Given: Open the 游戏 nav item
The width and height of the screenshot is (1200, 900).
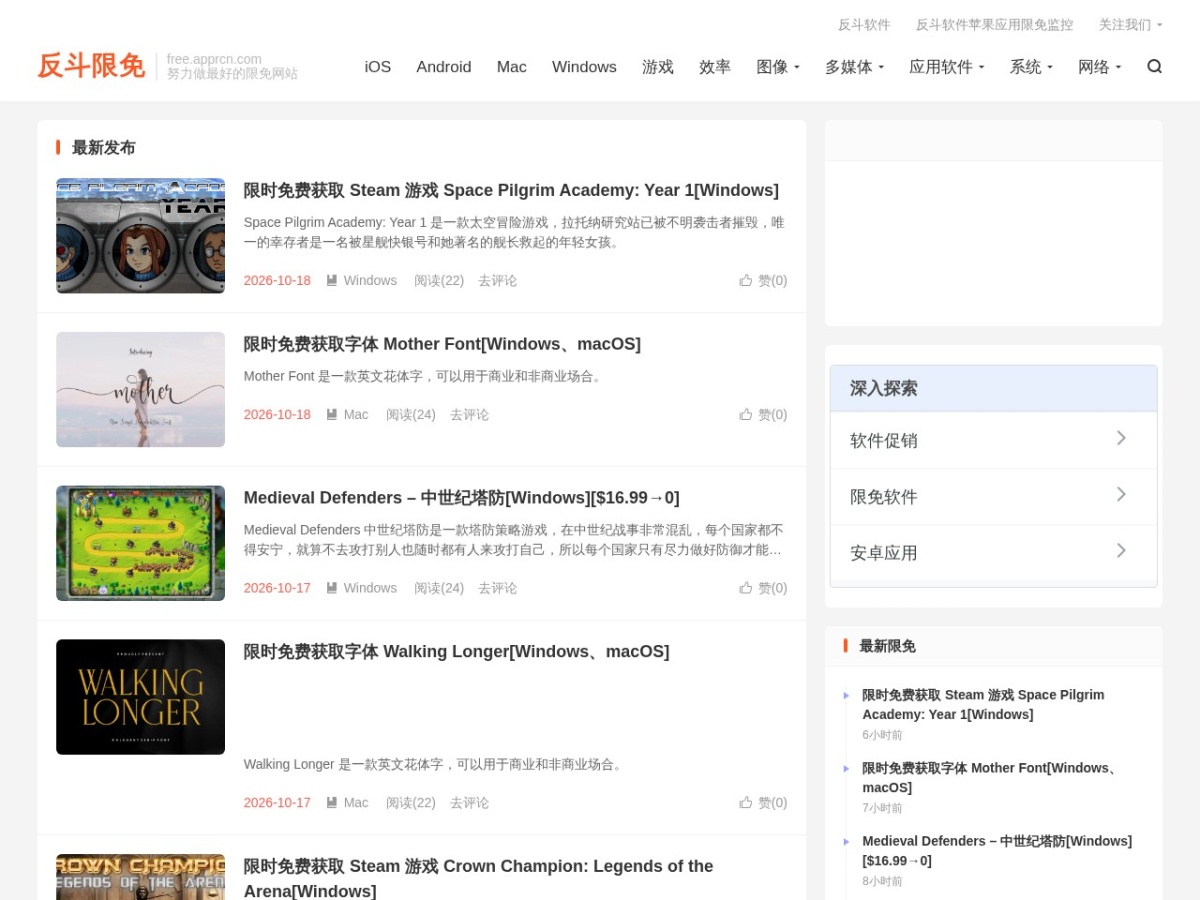Looking at the screenshot, I should click(x=658, y=67).
